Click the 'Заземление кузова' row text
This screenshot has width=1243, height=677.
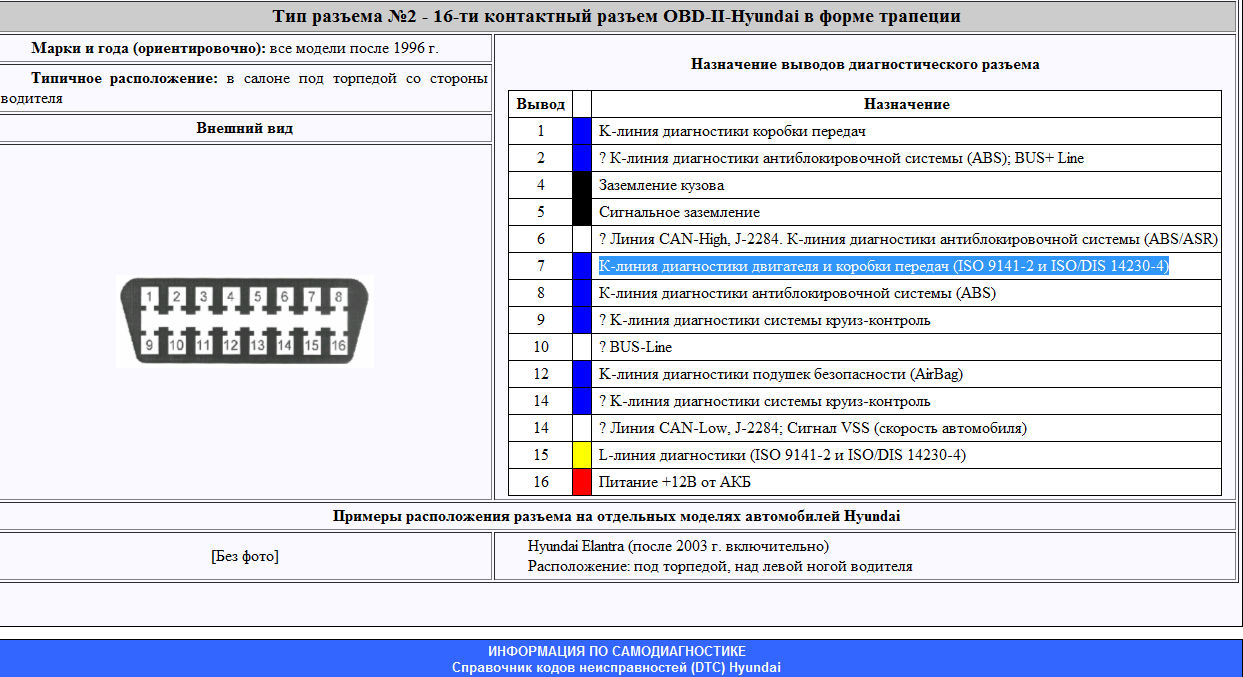tap(661, 185)
